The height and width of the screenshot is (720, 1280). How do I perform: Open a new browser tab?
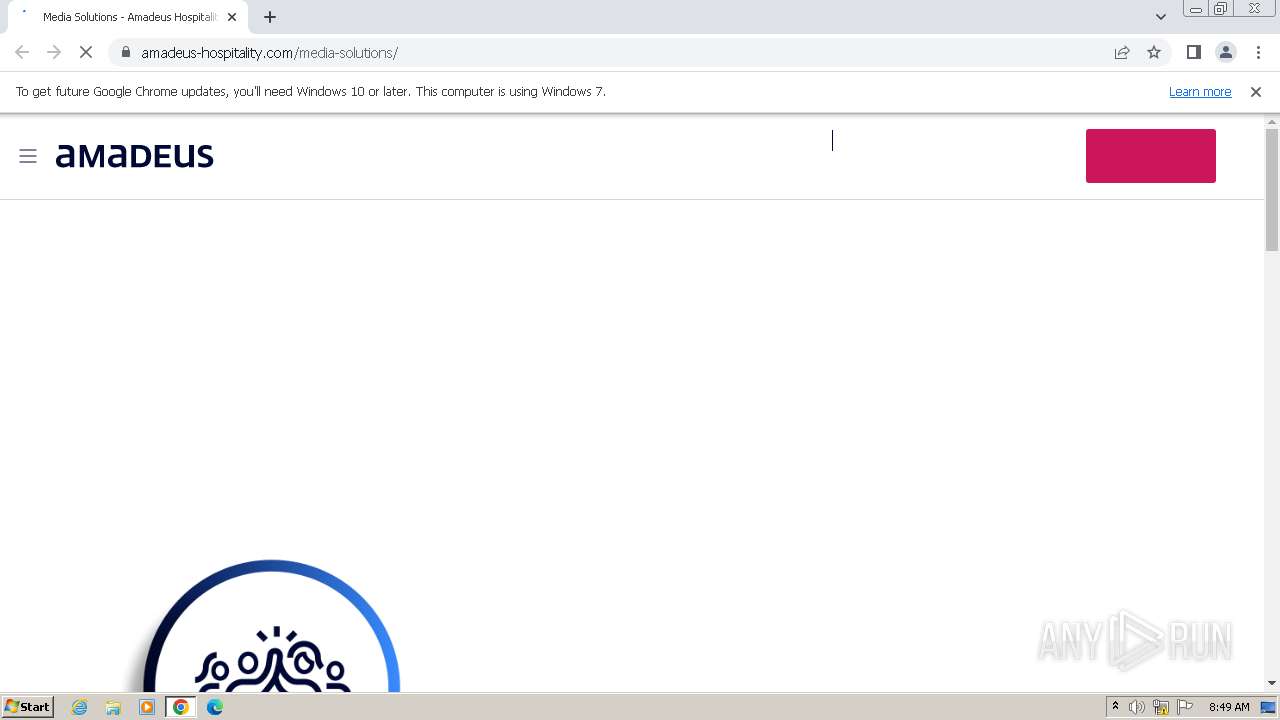click(270, 17)
